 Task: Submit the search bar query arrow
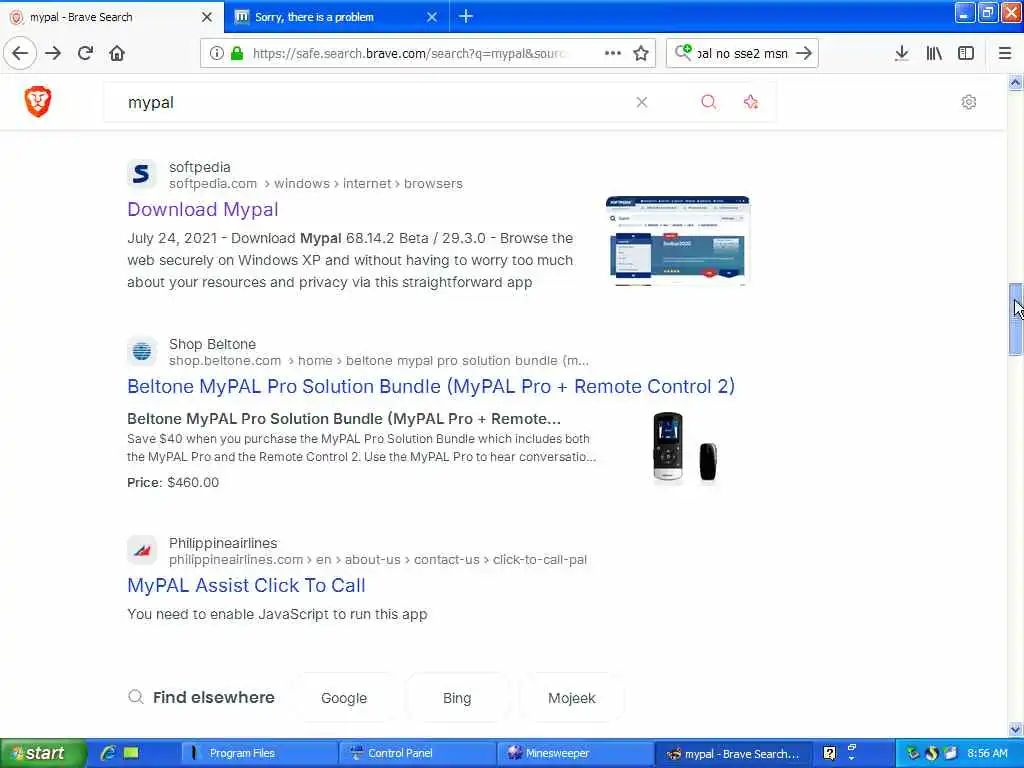805,54
